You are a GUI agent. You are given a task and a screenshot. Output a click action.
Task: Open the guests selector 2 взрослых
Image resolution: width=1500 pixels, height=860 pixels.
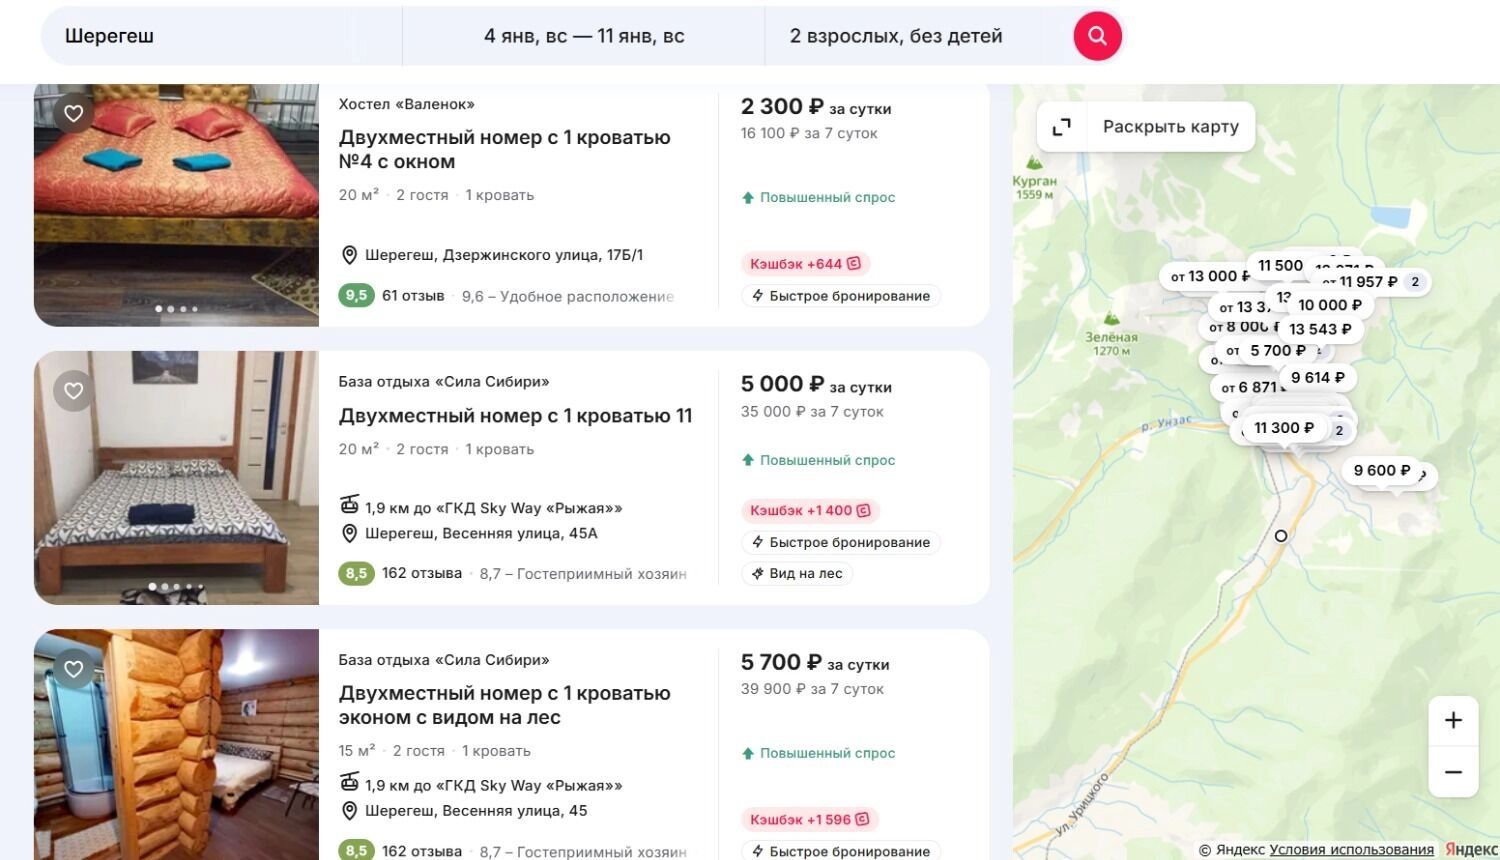pos(895,36)
